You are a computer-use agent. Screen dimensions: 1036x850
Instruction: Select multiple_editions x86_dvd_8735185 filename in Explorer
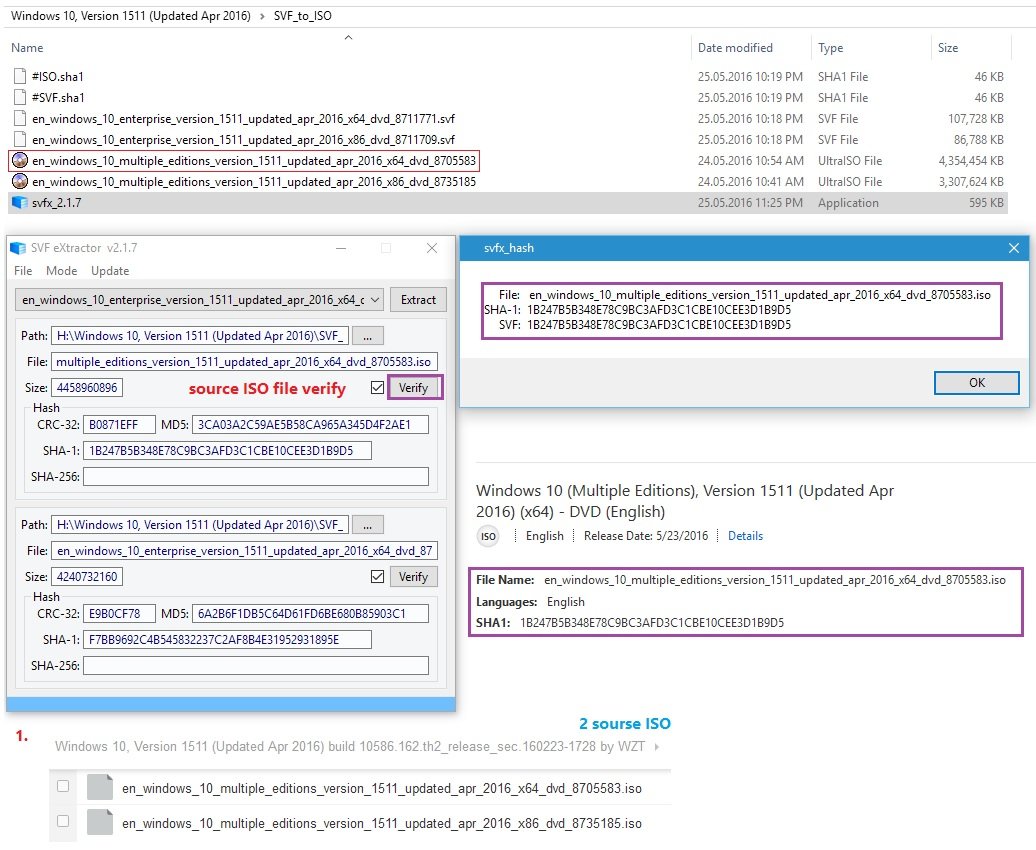pos(254,182)
